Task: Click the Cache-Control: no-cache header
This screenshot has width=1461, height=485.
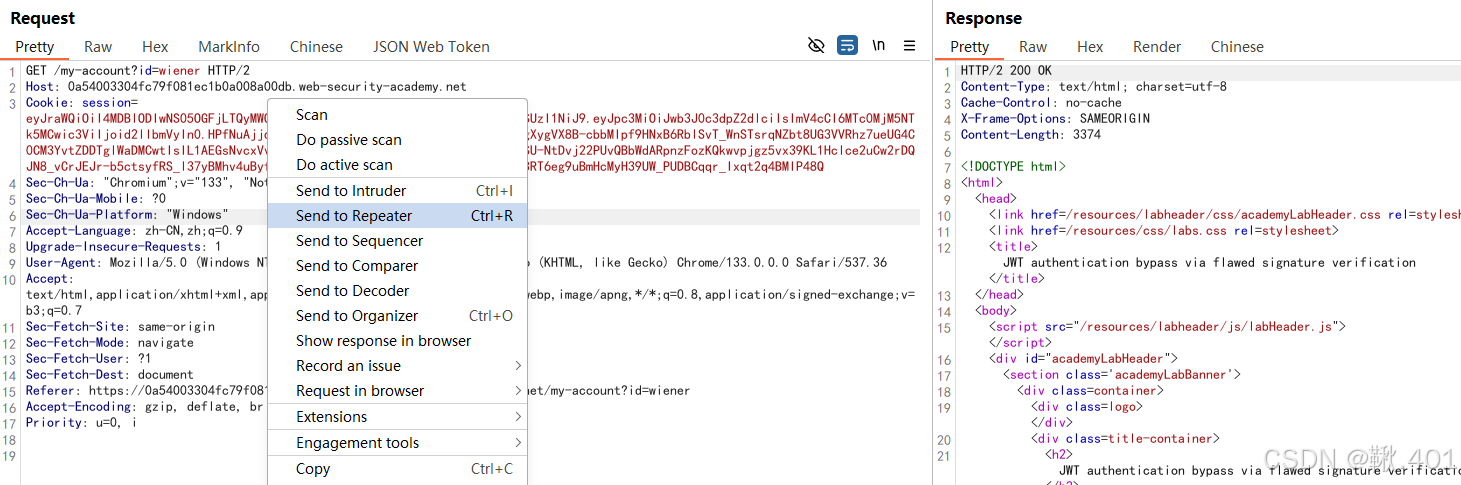Action: [x=1041, y=103]
